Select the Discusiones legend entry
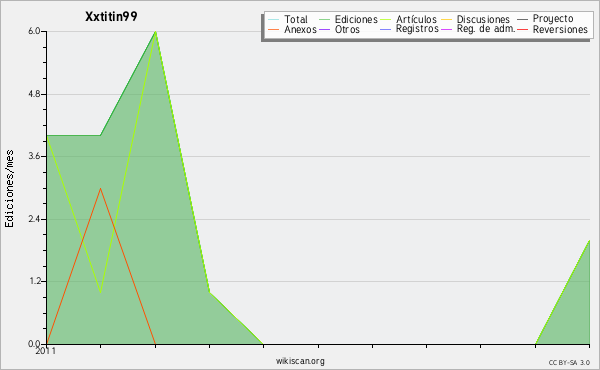 coord(483,19)
